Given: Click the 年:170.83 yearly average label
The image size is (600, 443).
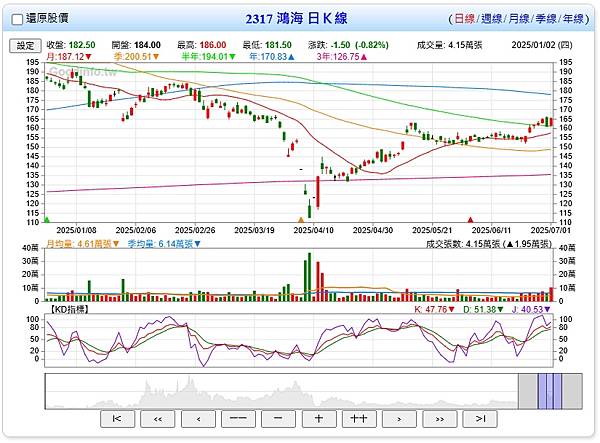Looking at the screenshot, I should coord(272,57).
